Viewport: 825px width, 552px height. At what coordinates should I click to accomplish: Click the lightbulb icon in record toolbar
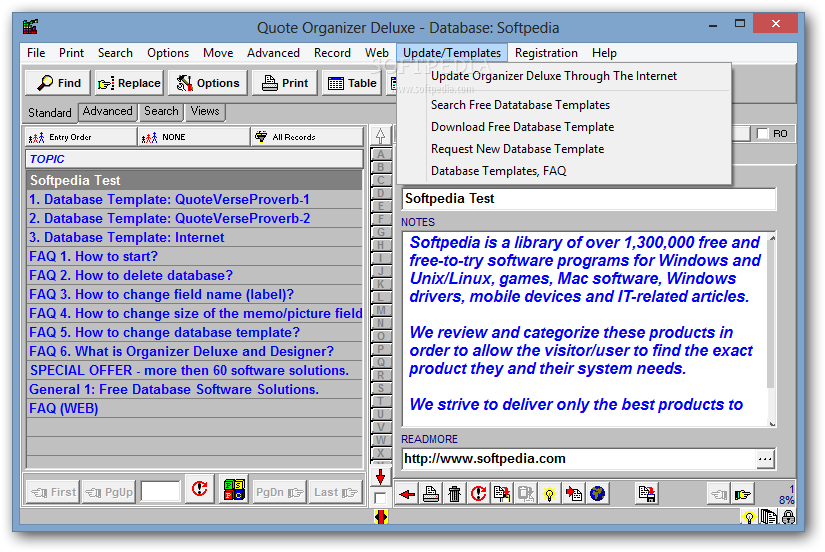click(x=549, y=494)
